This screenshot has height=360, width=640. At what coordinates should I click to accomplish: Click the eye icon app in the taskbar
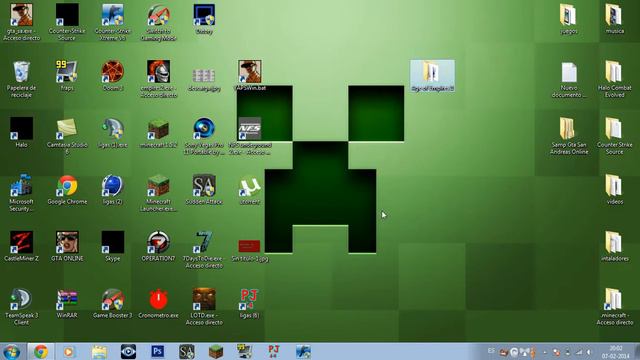point(128,351)
